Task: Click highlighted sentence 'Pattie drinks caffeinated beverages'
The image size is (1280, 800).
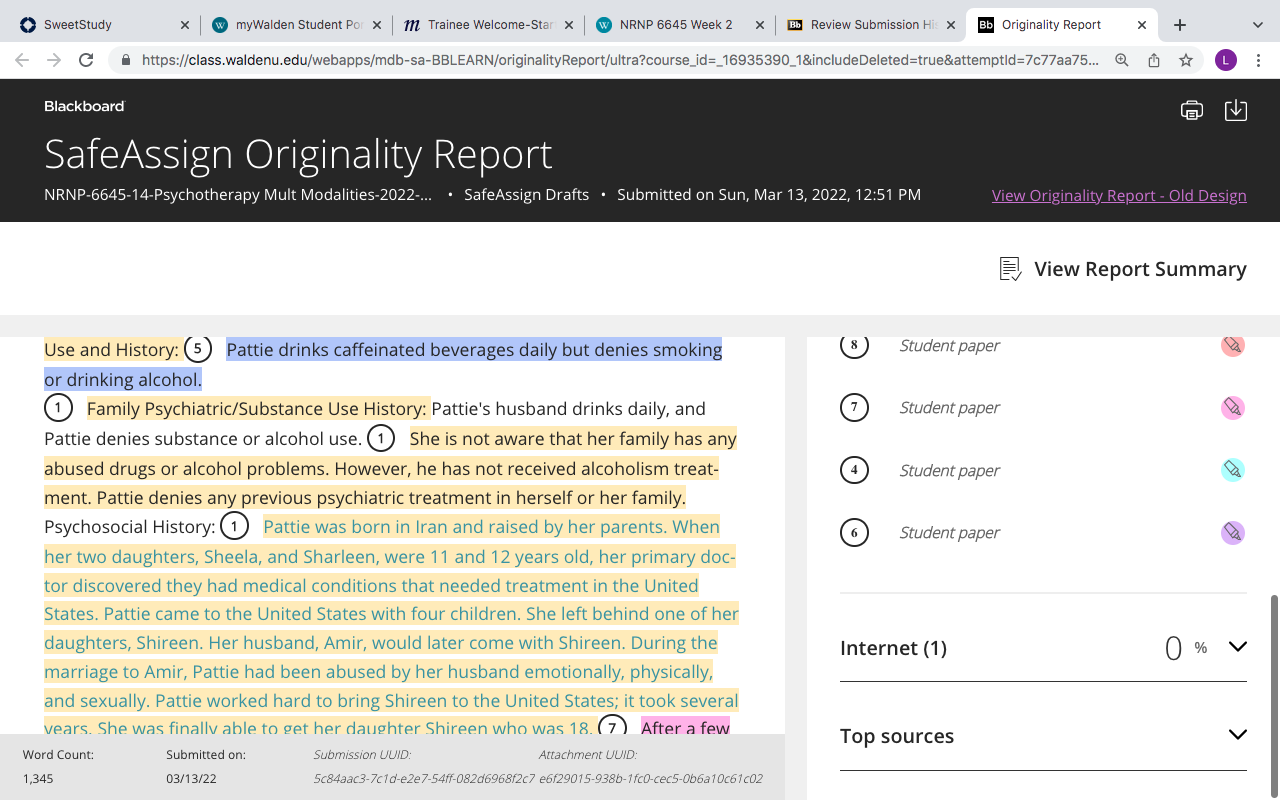Action: pos(474,350)
